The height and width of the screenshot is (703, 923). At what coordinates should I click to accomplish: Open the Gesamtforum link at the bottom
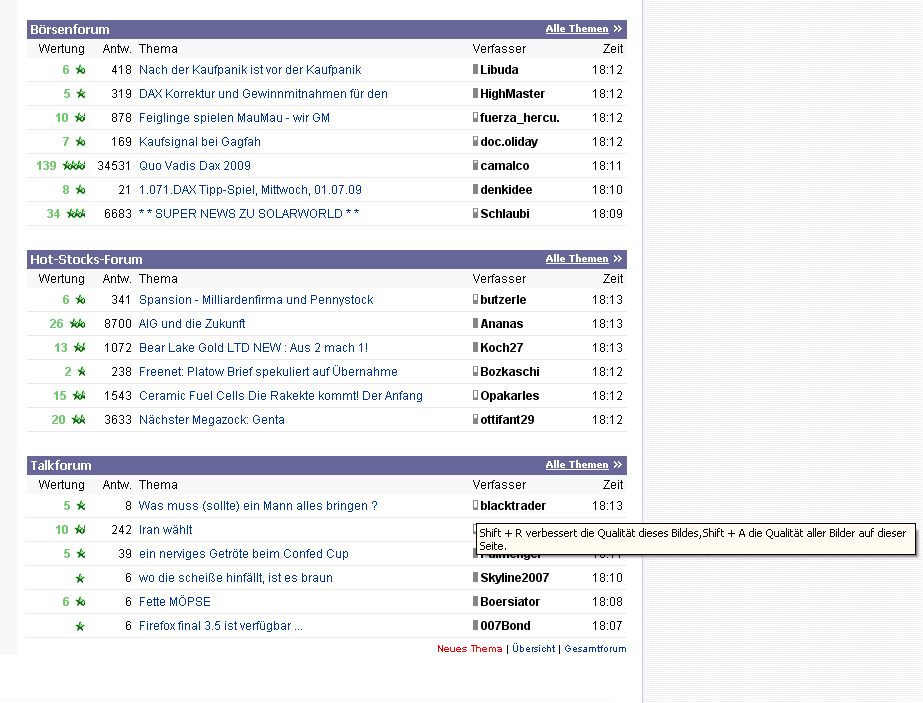(595, 649)
